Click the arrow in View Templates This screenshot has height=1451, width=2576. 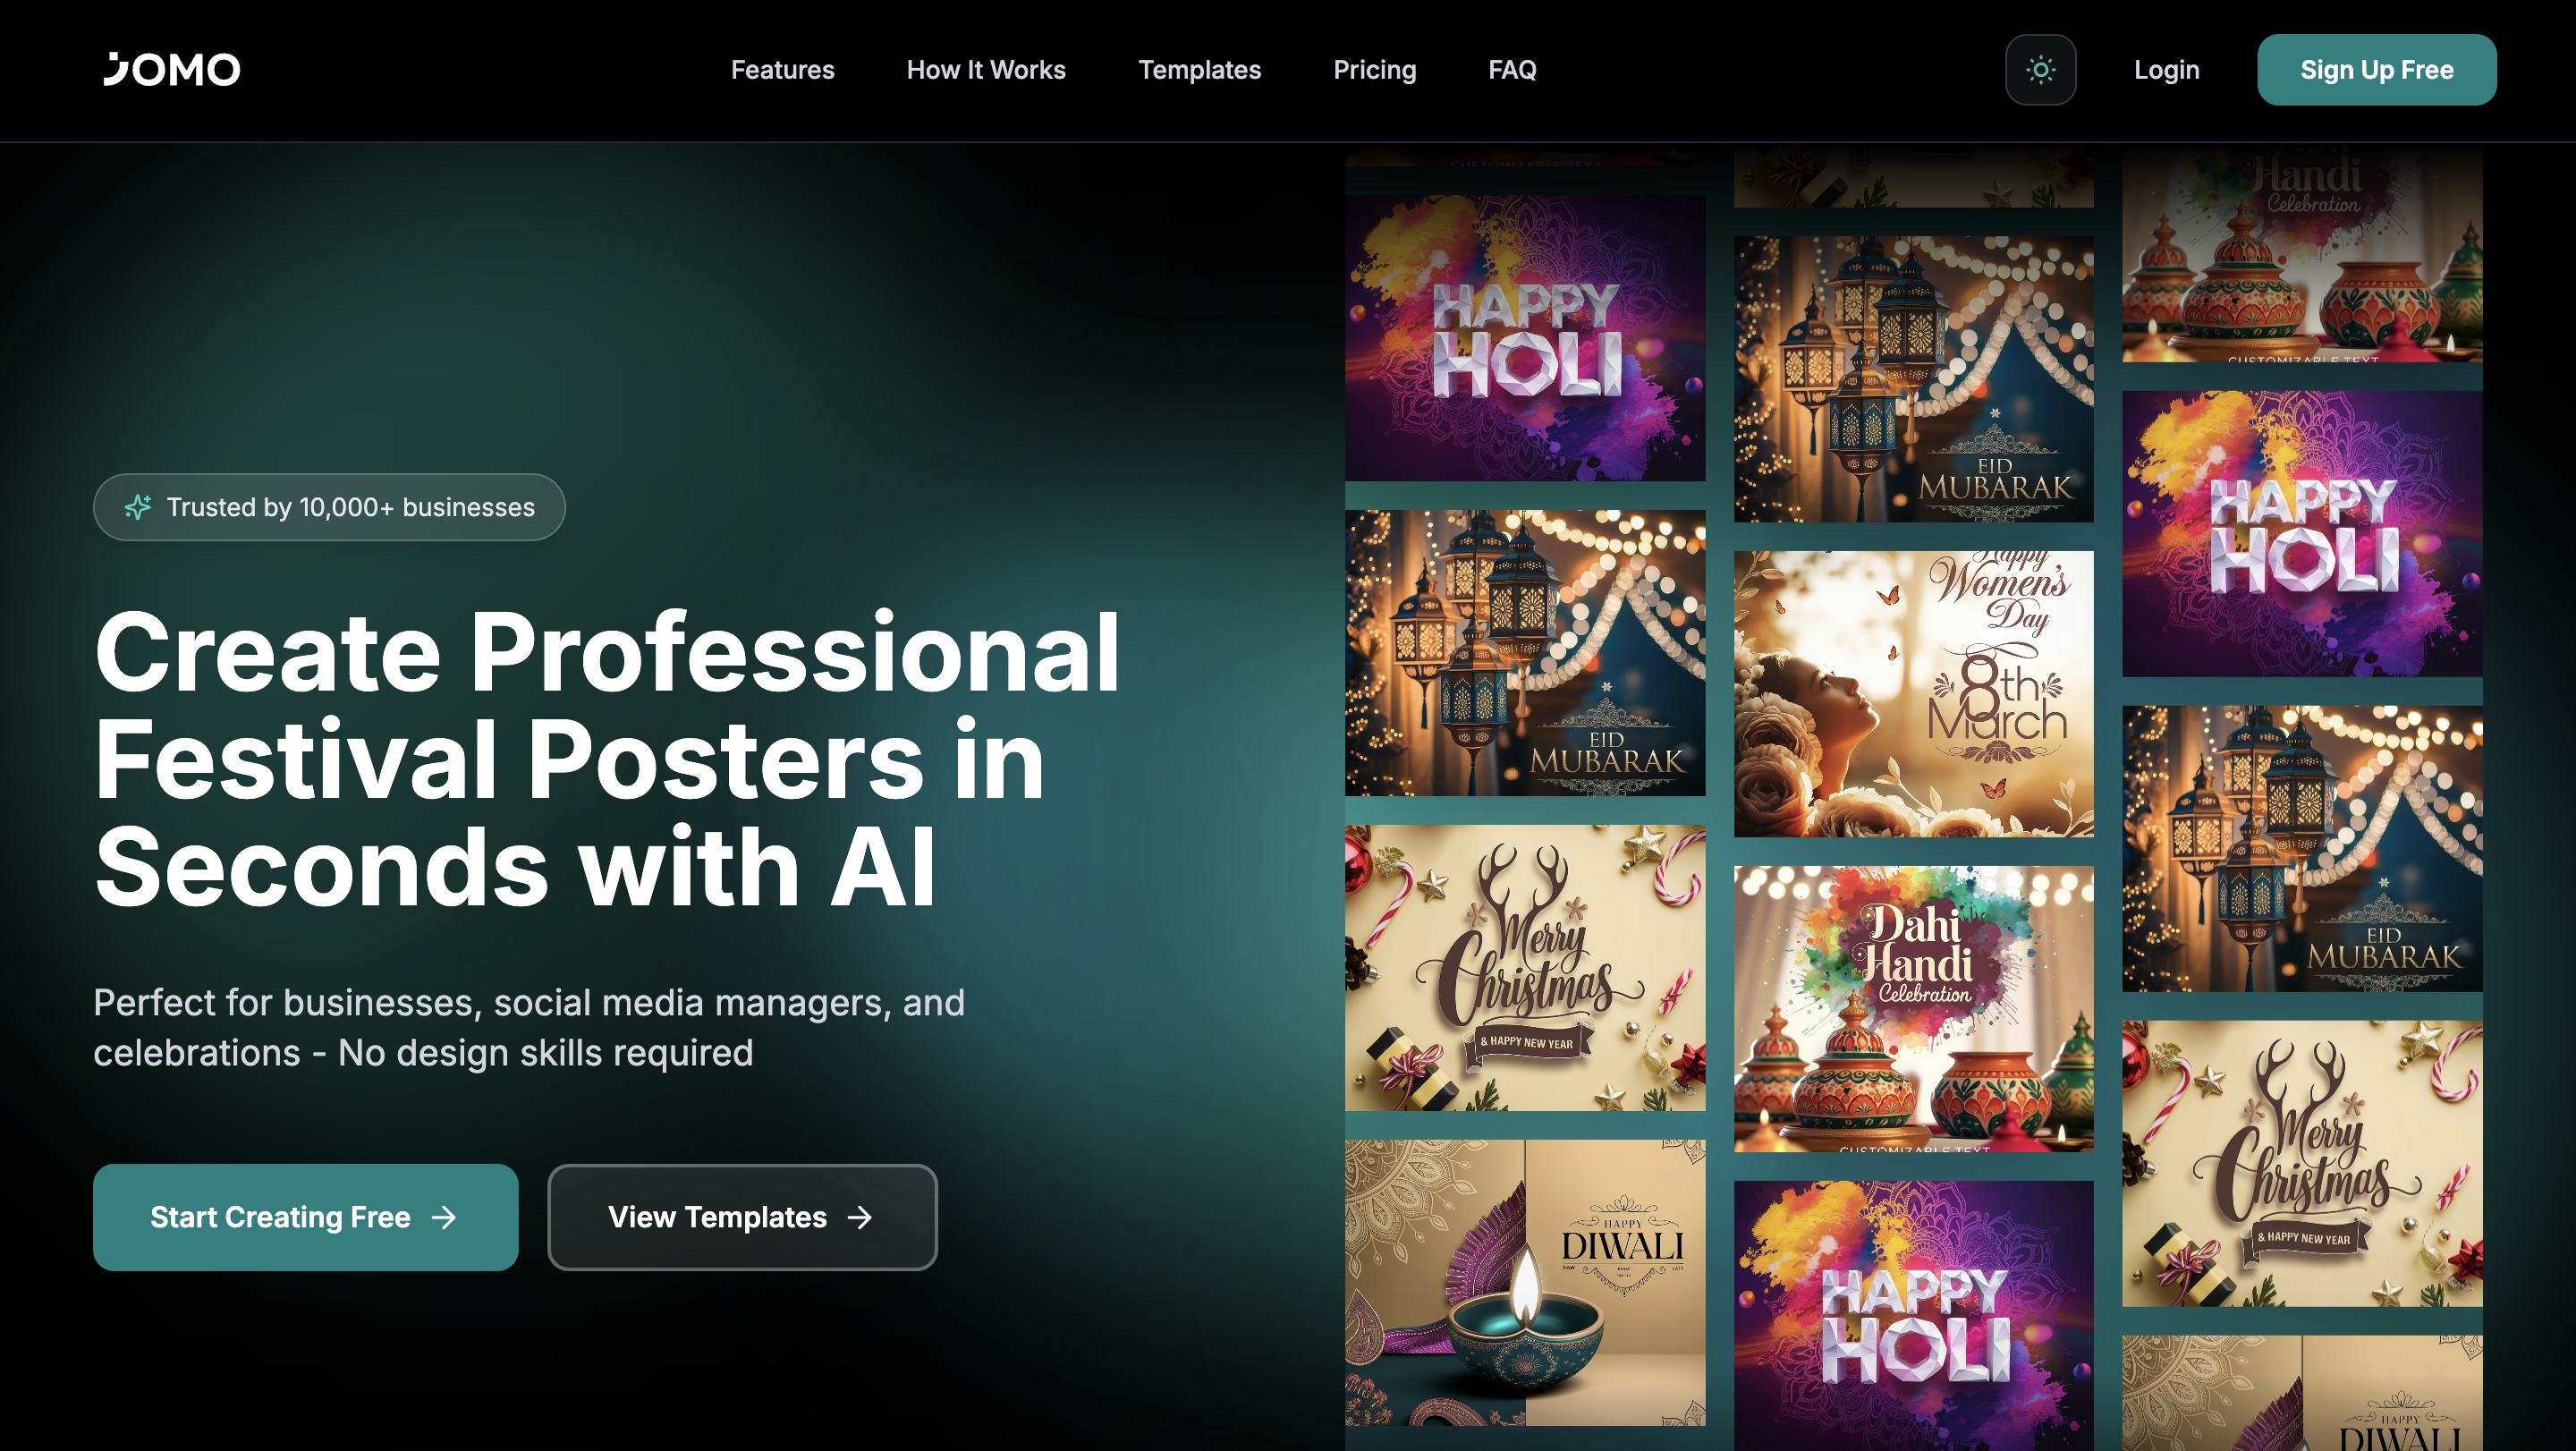coord(860,1217)
